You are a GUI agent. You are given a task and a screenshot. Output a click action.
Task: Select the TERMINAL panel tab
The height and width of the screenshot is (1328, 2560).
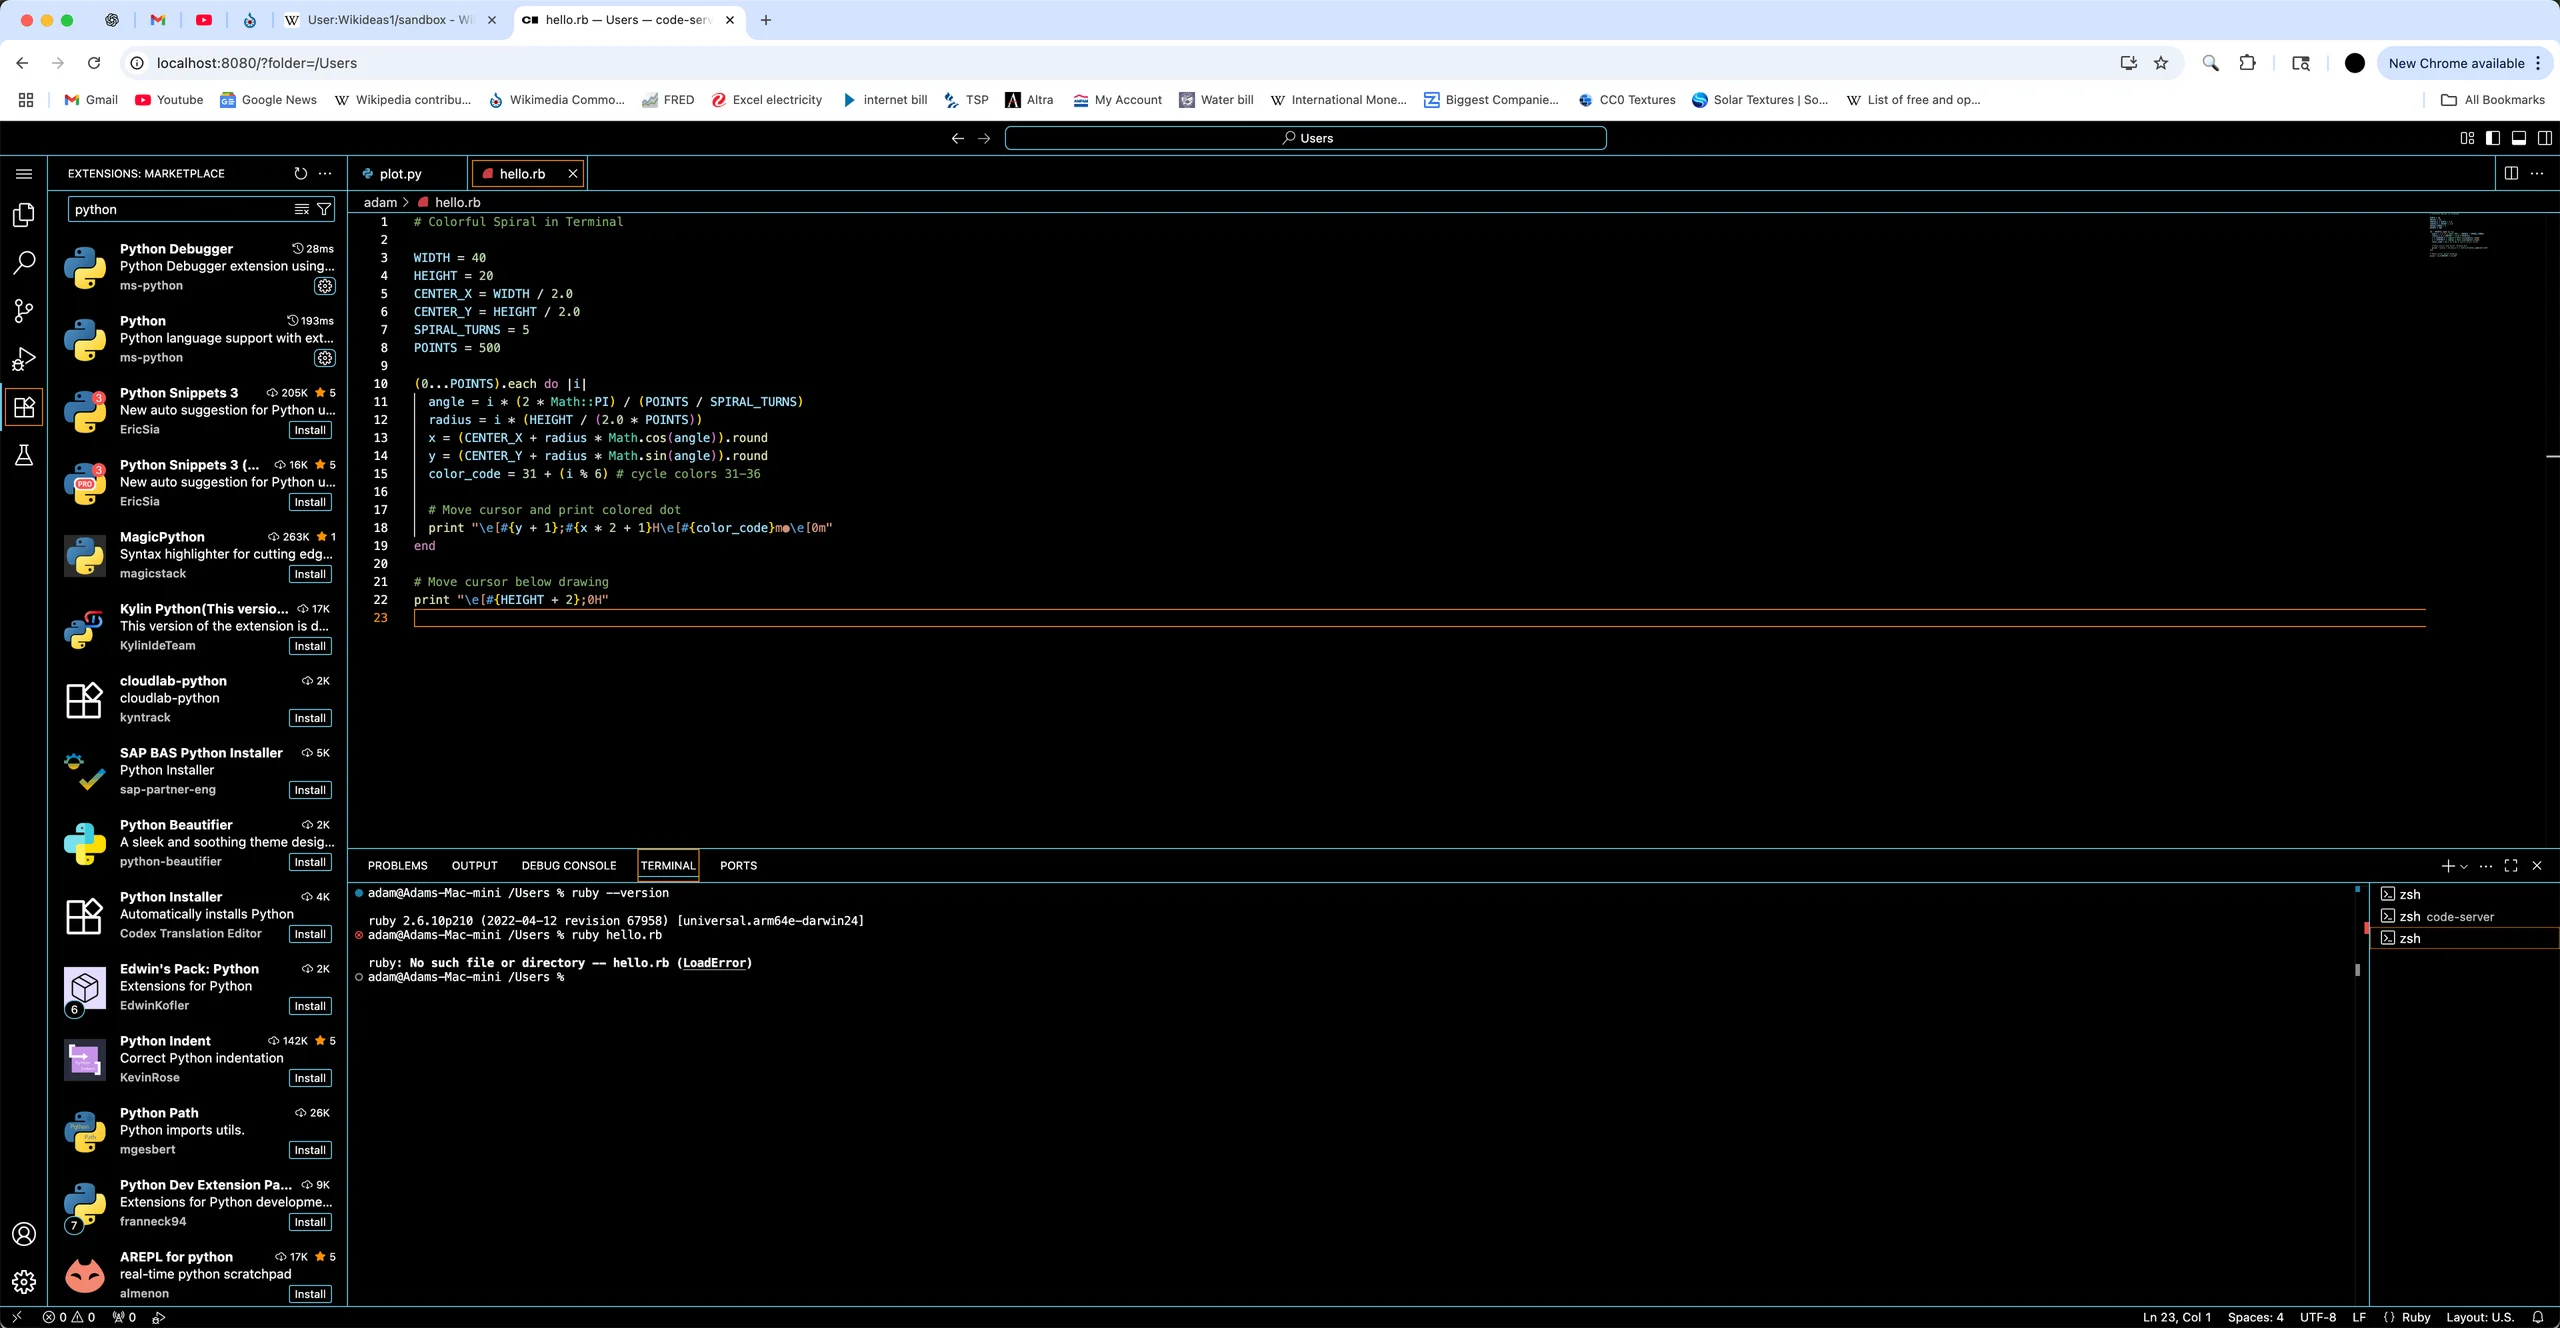pos(667,866)
